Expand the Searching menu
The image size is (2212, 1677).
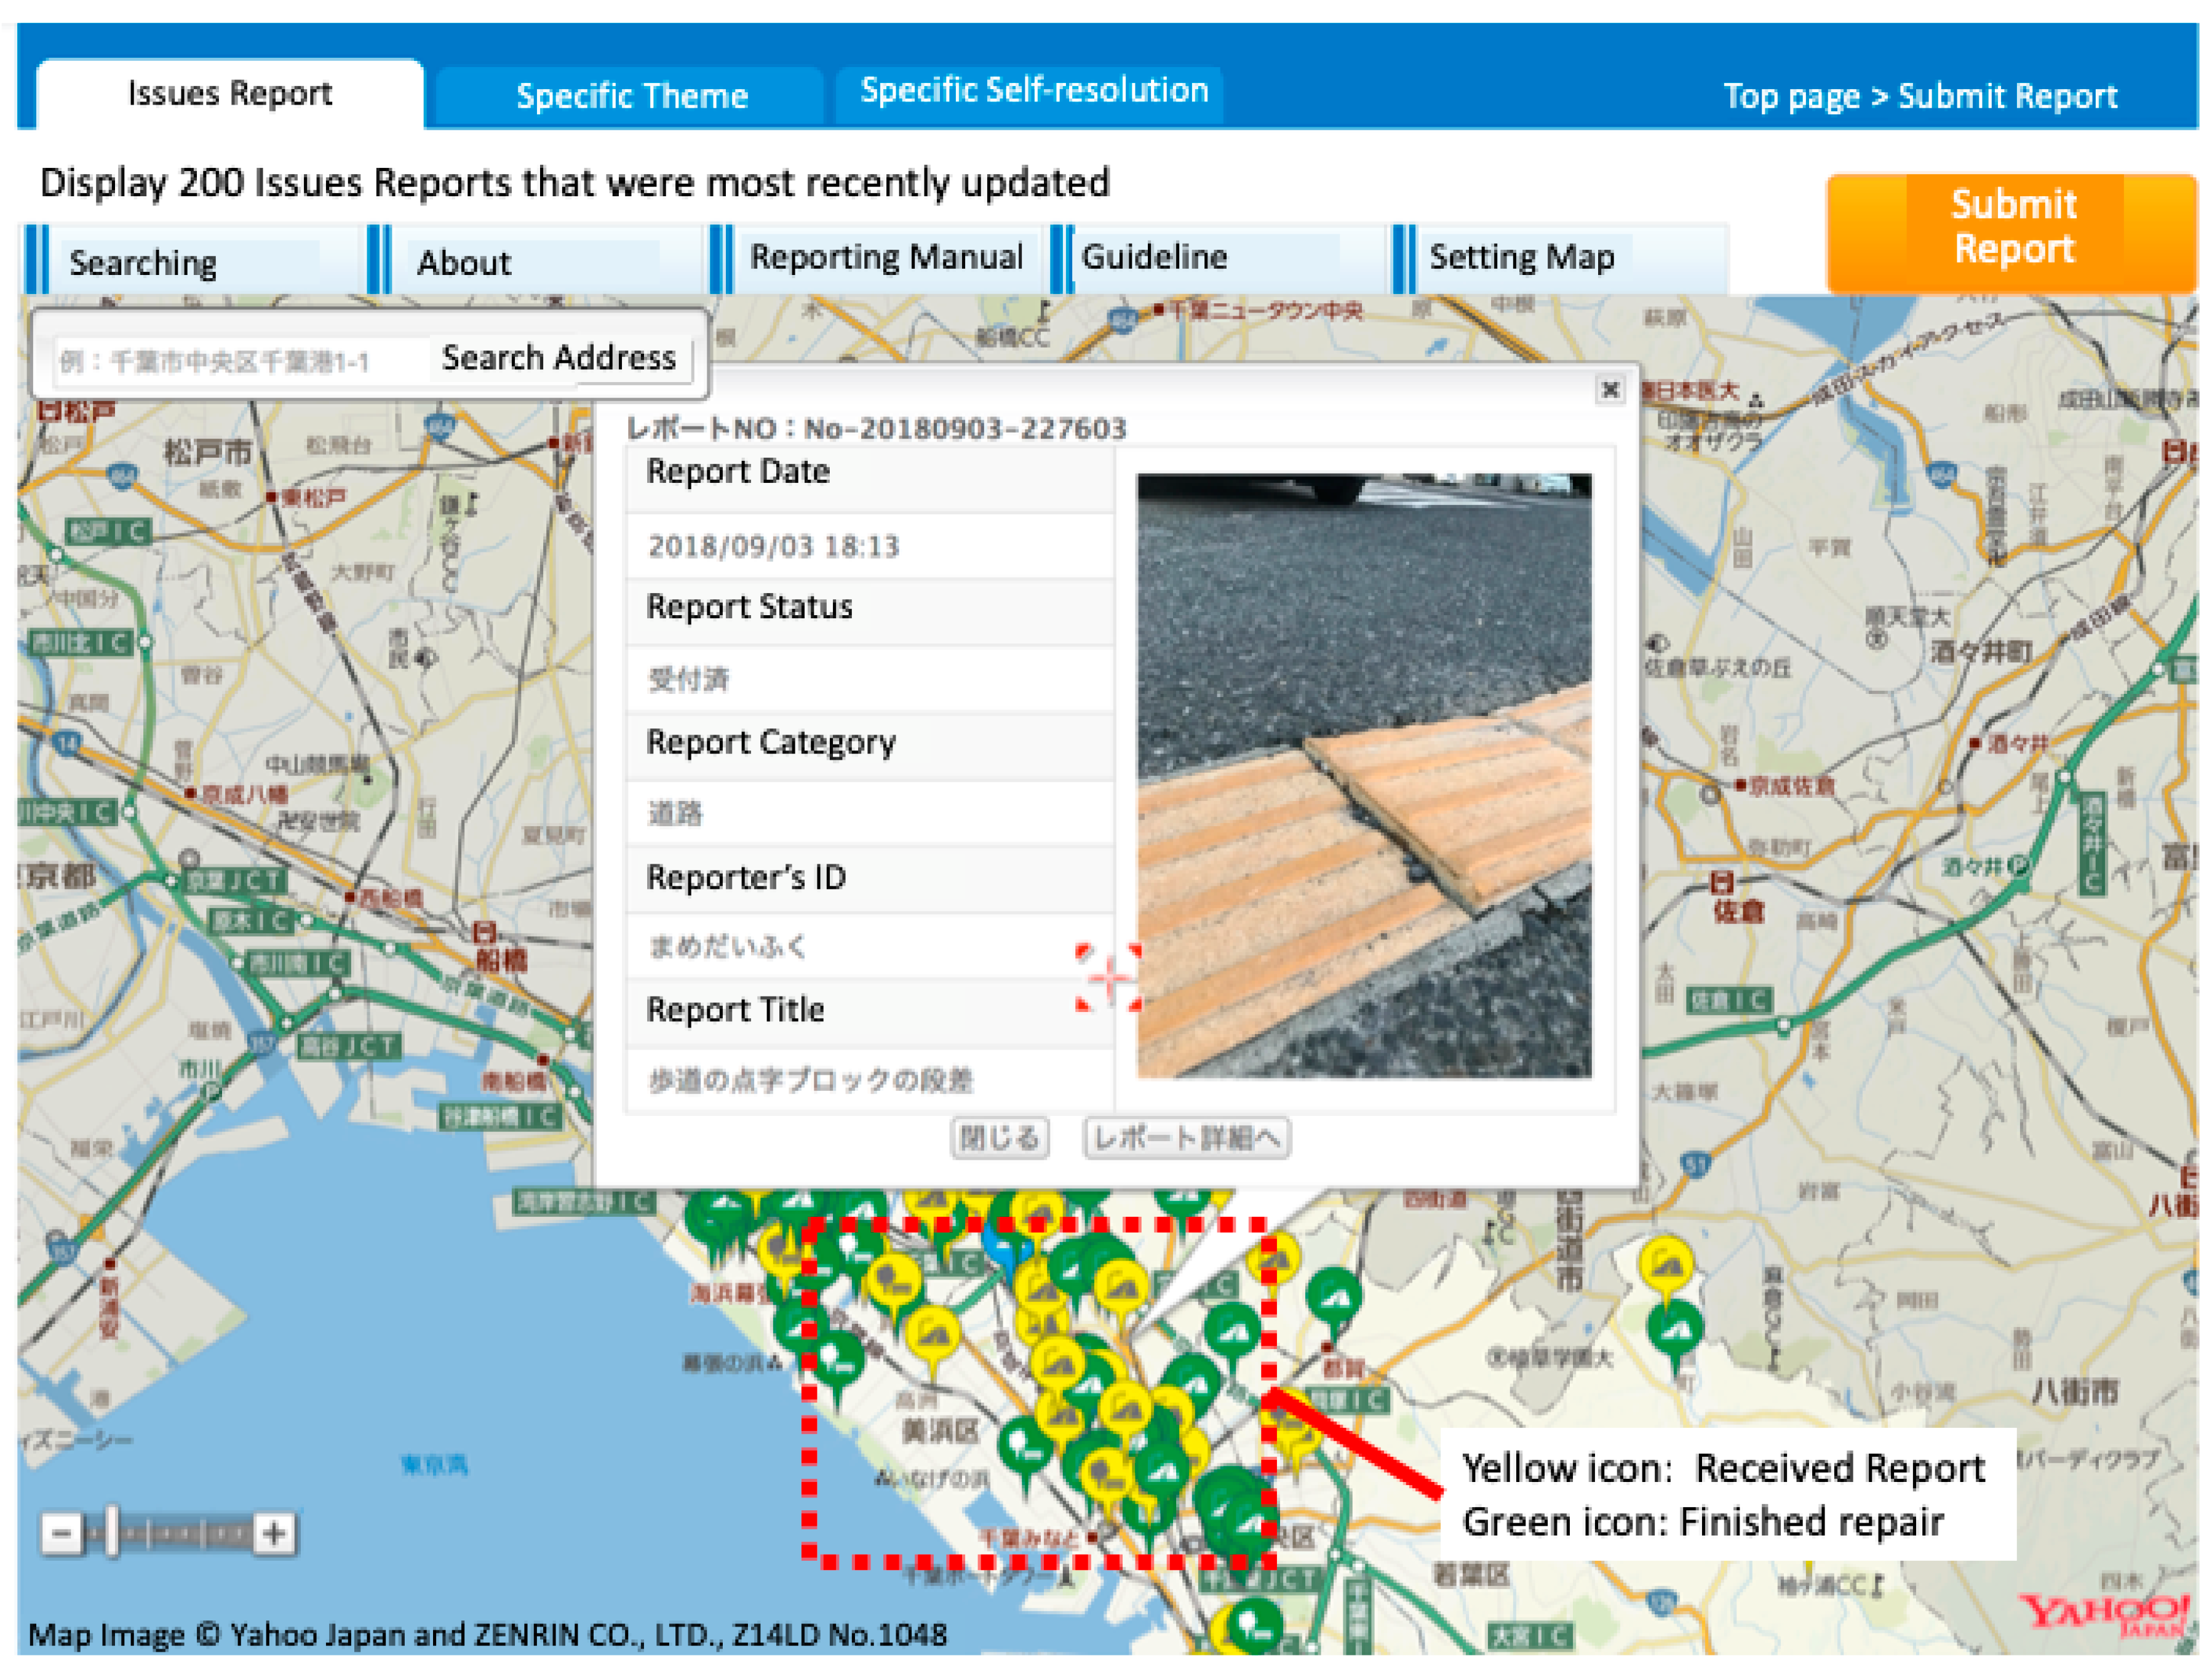[x=143, y=263]
